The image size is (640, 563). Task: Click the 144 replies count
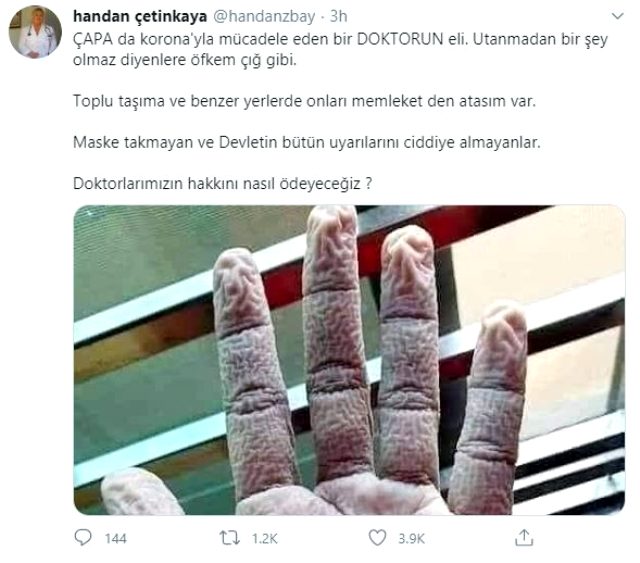coord(116,539)
